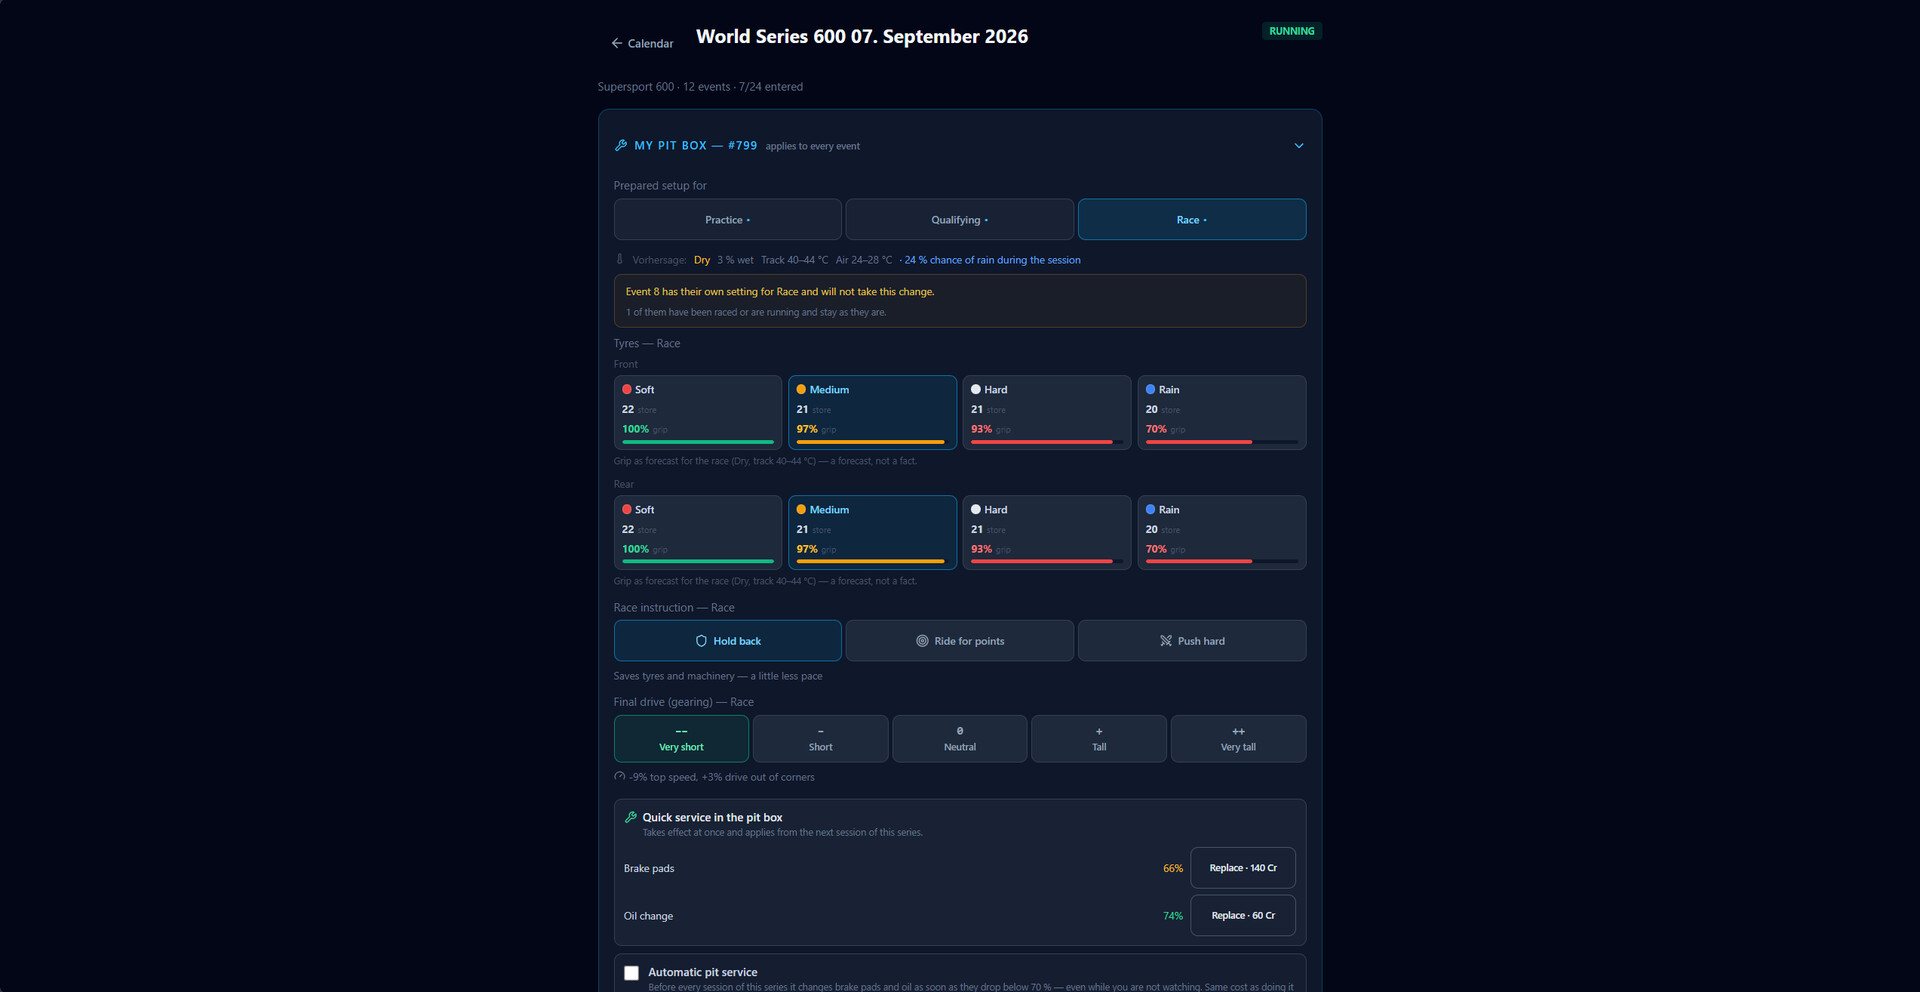The width and height of the screenshot is (1920, 992).
Task: Choose Soft front tyre
Action: (x=698, y=412)
